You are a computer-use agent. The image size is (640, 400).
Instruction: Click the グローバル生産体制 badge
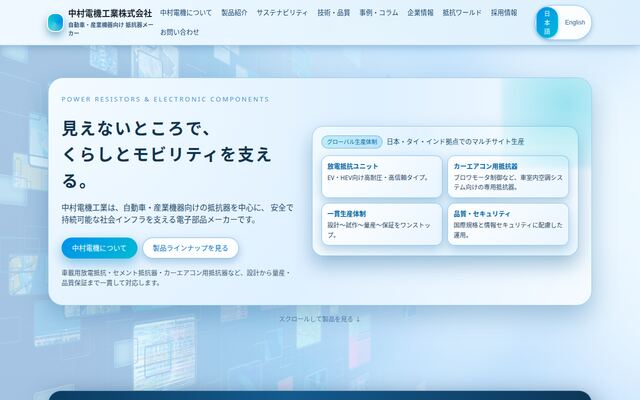(352, 142)
